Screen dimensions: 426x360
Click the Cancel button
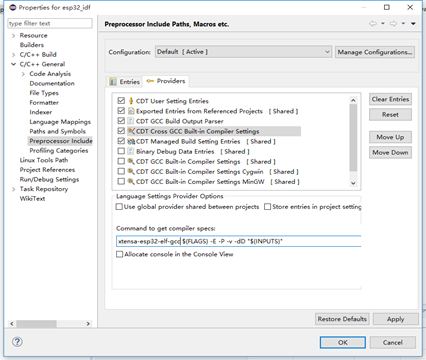click(393, 342)
